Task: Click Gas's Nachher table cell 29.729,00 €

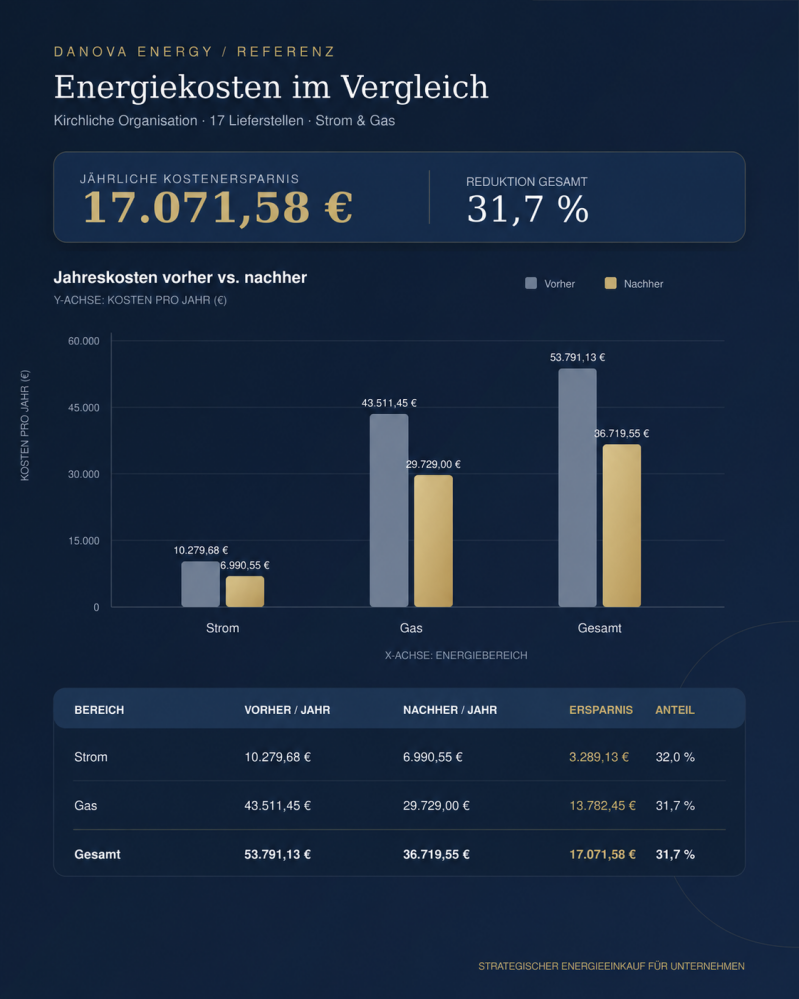Action: point(436,806)
